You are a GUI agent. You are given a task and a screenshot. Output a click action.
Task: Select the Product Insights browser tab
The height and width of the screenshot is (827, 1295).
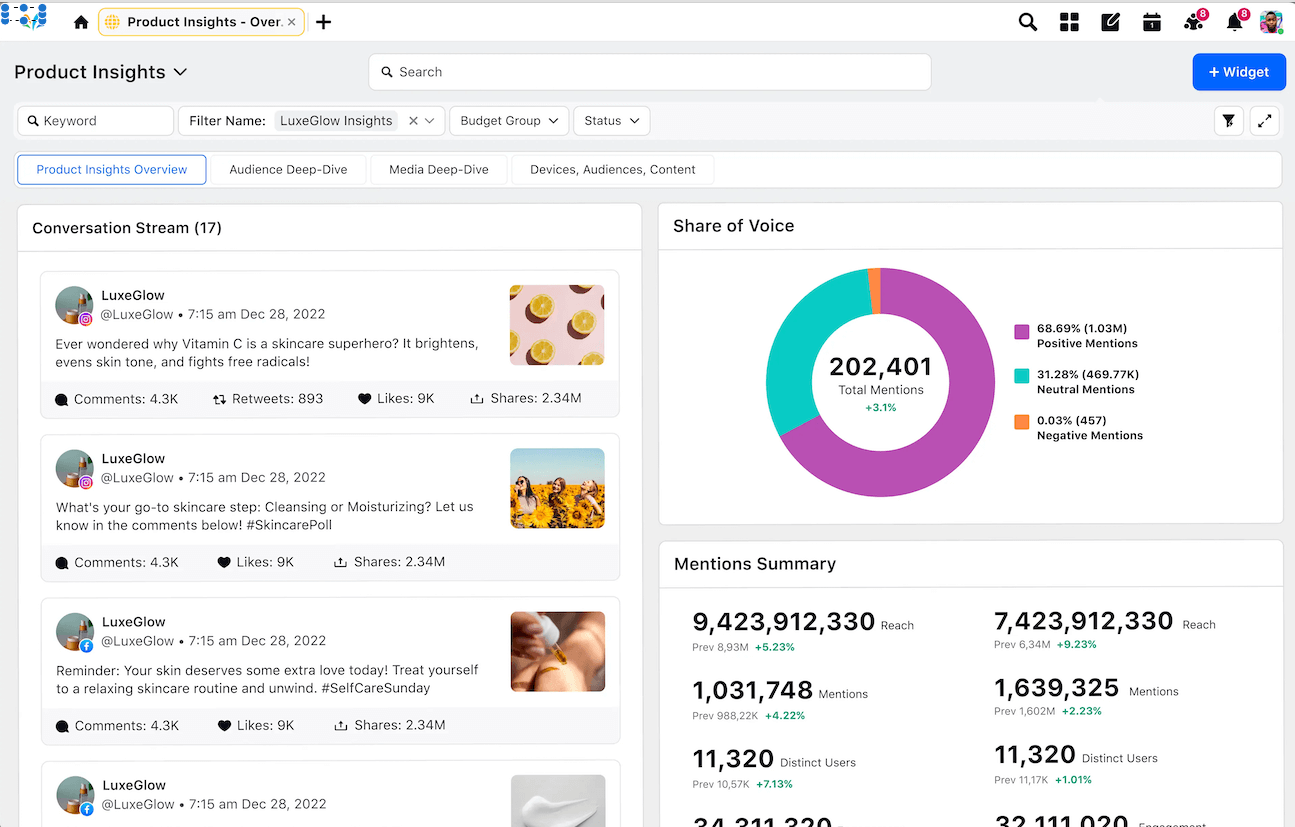pos(201,22)
